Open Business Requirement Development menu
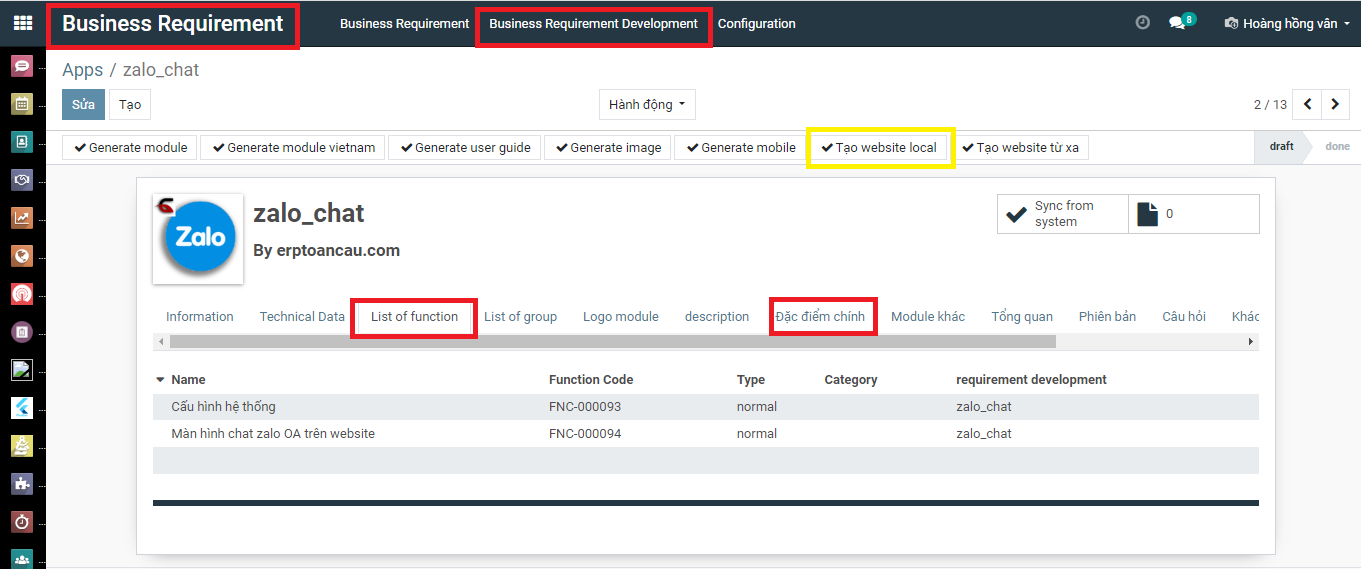Image resolution: width=1361 pixels, height=569 pixels. click(x=593, y=23)
